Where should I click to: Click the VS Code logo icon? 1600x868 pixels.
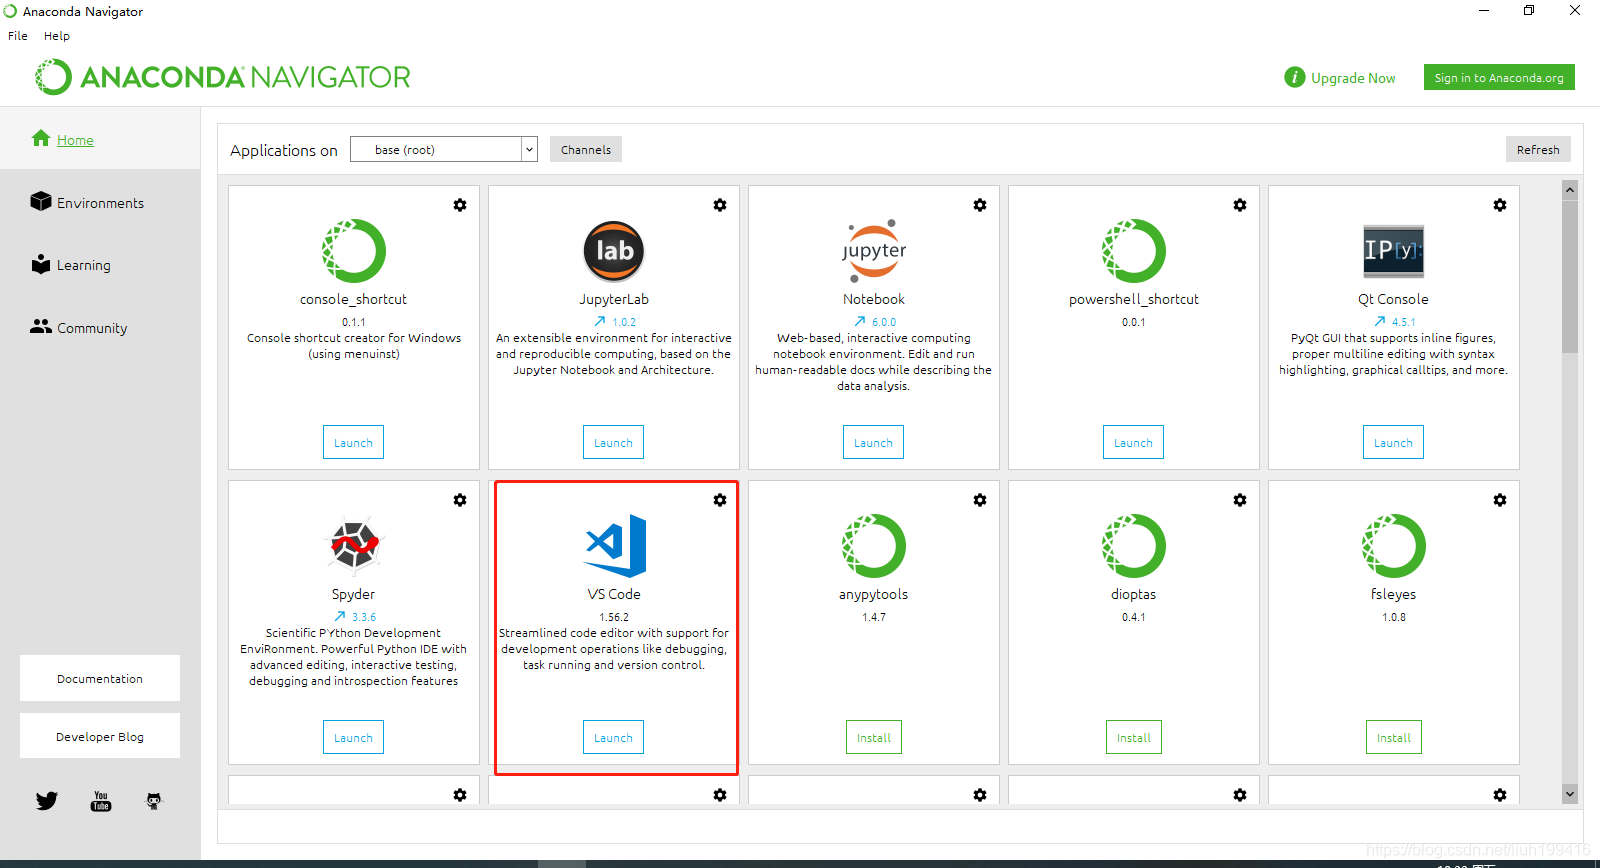pyautogui.click(x=616, y=546)
